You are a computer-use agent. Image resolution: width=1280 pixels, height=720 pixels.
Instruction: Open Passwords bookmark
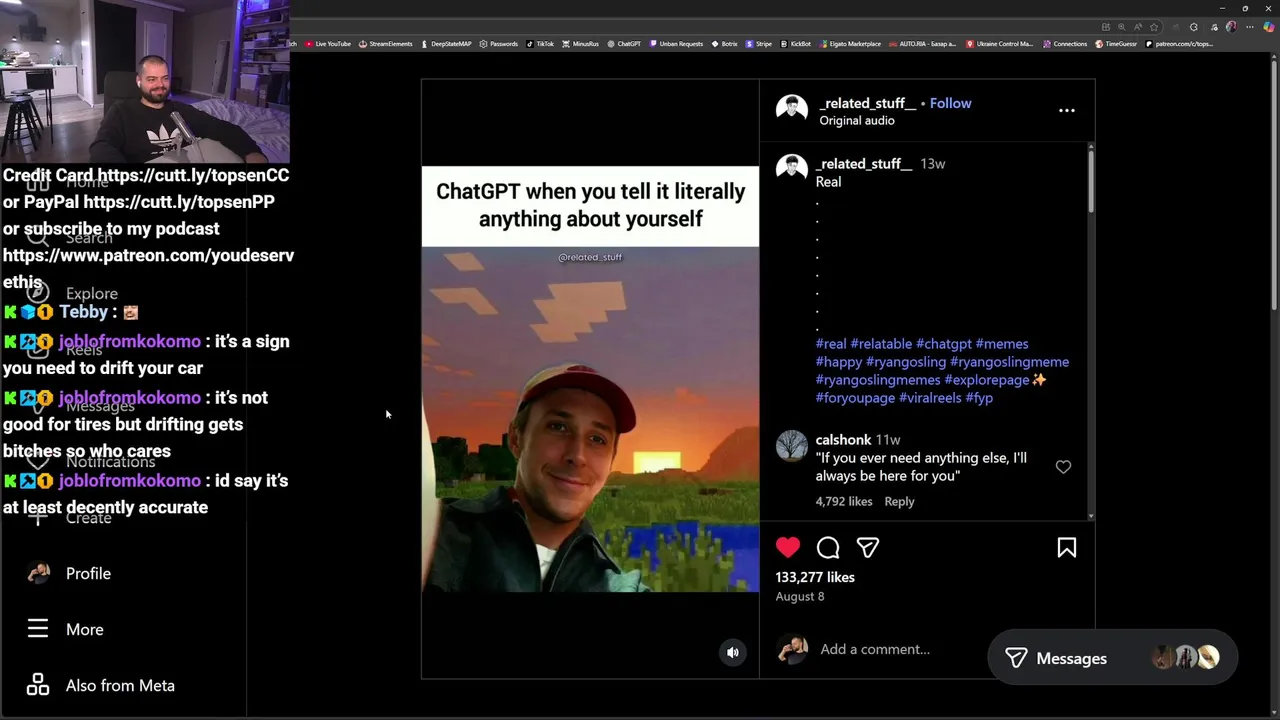point(499,44)
